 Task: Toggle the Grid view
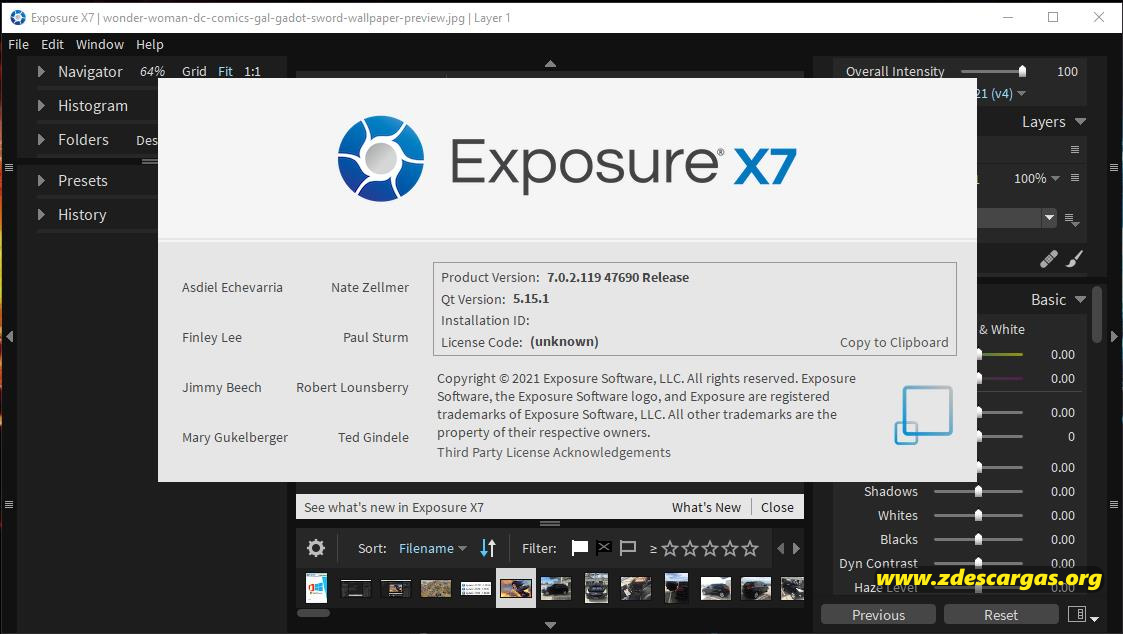[194, 72]
